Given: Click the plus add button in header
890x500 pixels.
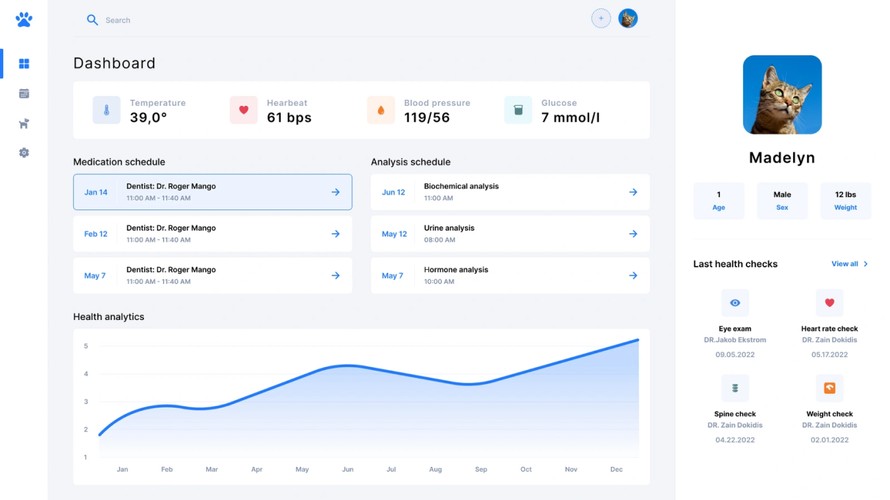Looking at the screenshot, I should (x=601, y=19).
